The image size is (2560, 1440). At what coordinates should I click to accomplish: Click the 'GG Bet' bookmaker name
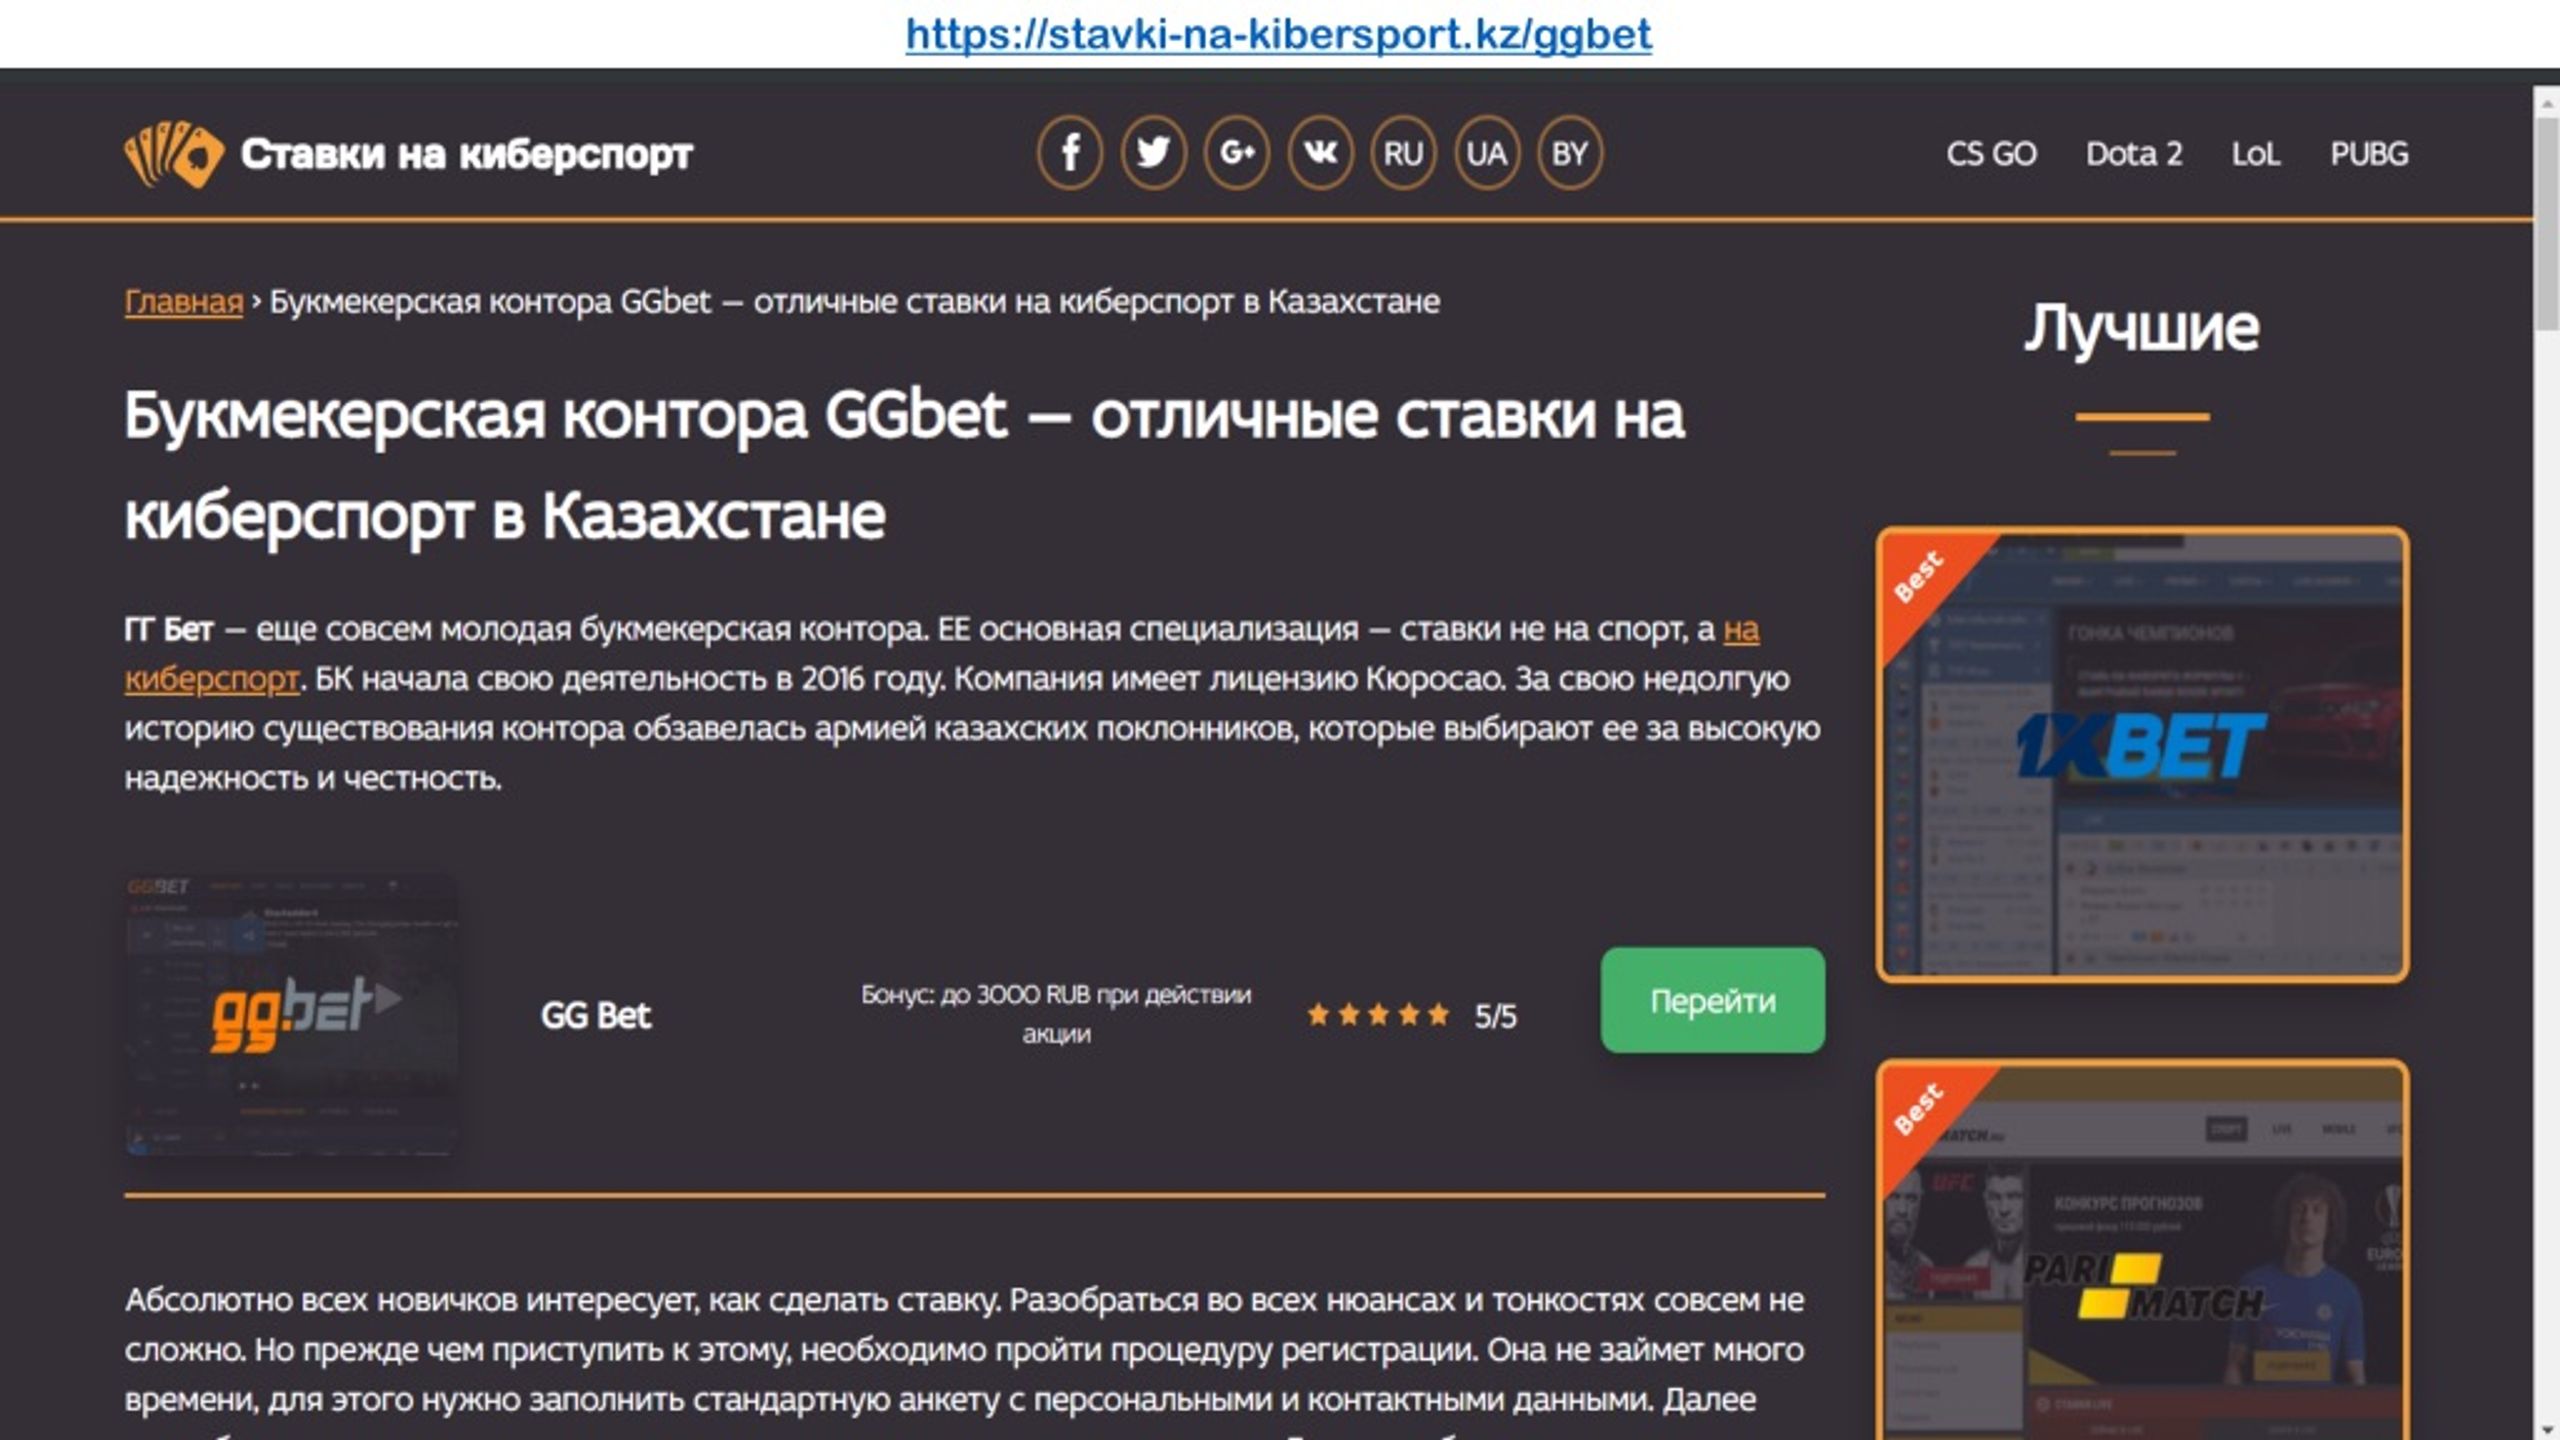point(596,1016)
